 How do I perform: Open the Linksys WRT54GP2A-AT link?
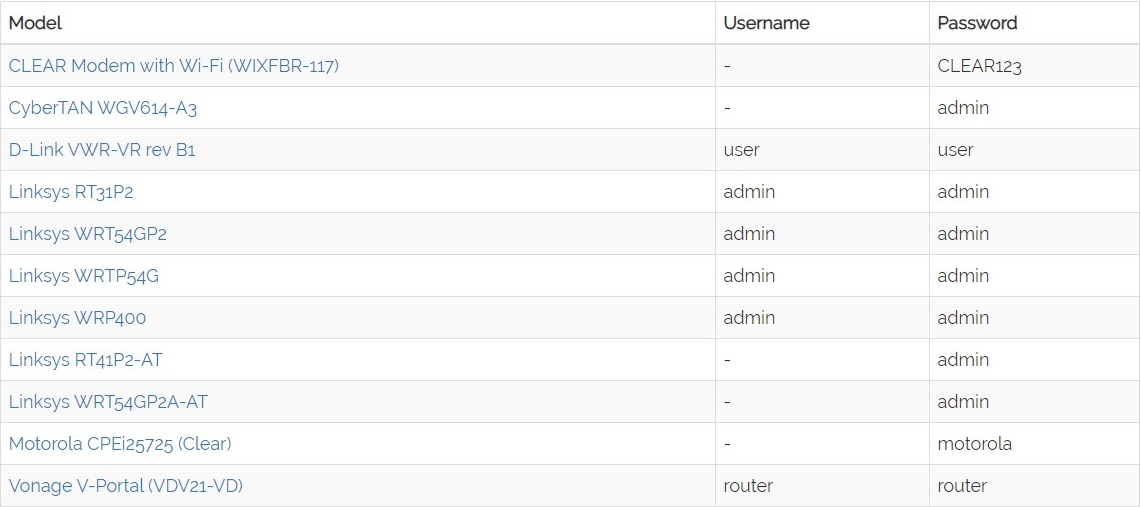[x=108, y=402]
